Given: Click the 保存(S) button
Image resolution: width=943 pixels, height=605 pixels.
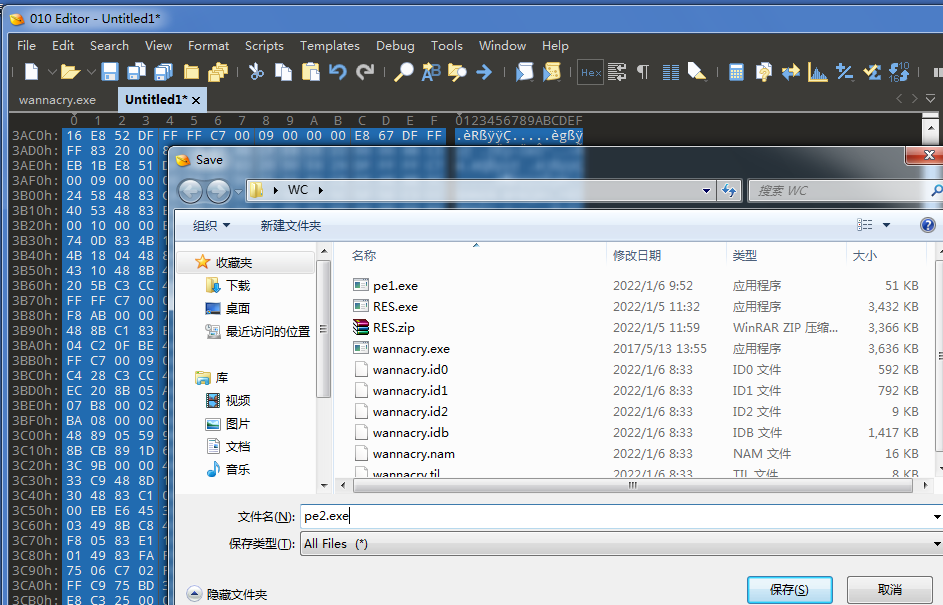Looking at the screenshot, I should pos(790,590).
